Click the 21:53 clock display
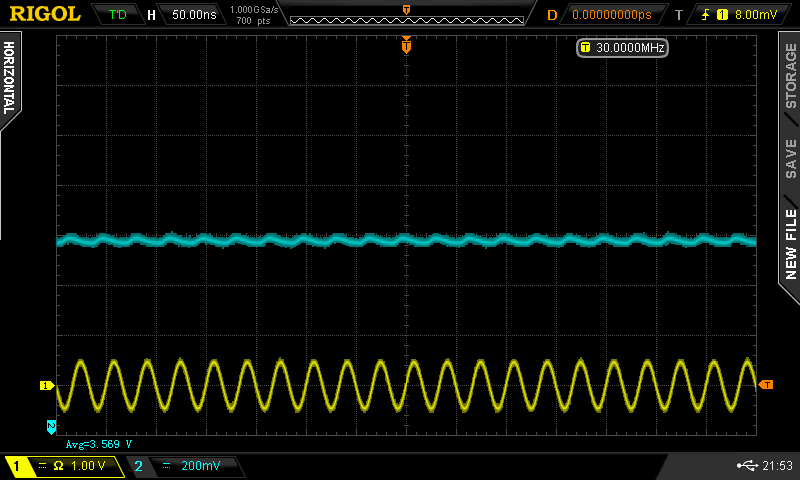This screenshot has width=800, height=480. (x=777, y=465)
